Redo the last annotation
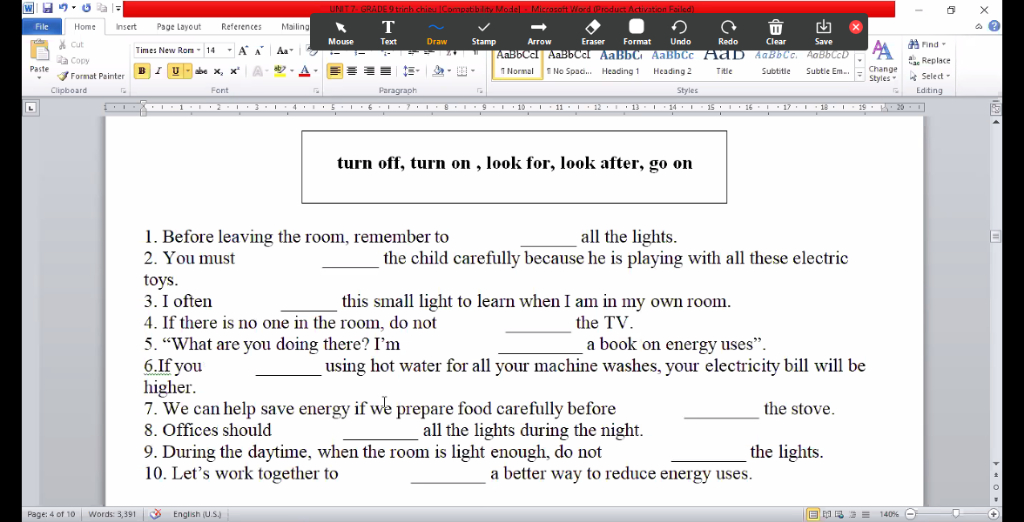Screen dimensions: 1024x522 [728, 32]
